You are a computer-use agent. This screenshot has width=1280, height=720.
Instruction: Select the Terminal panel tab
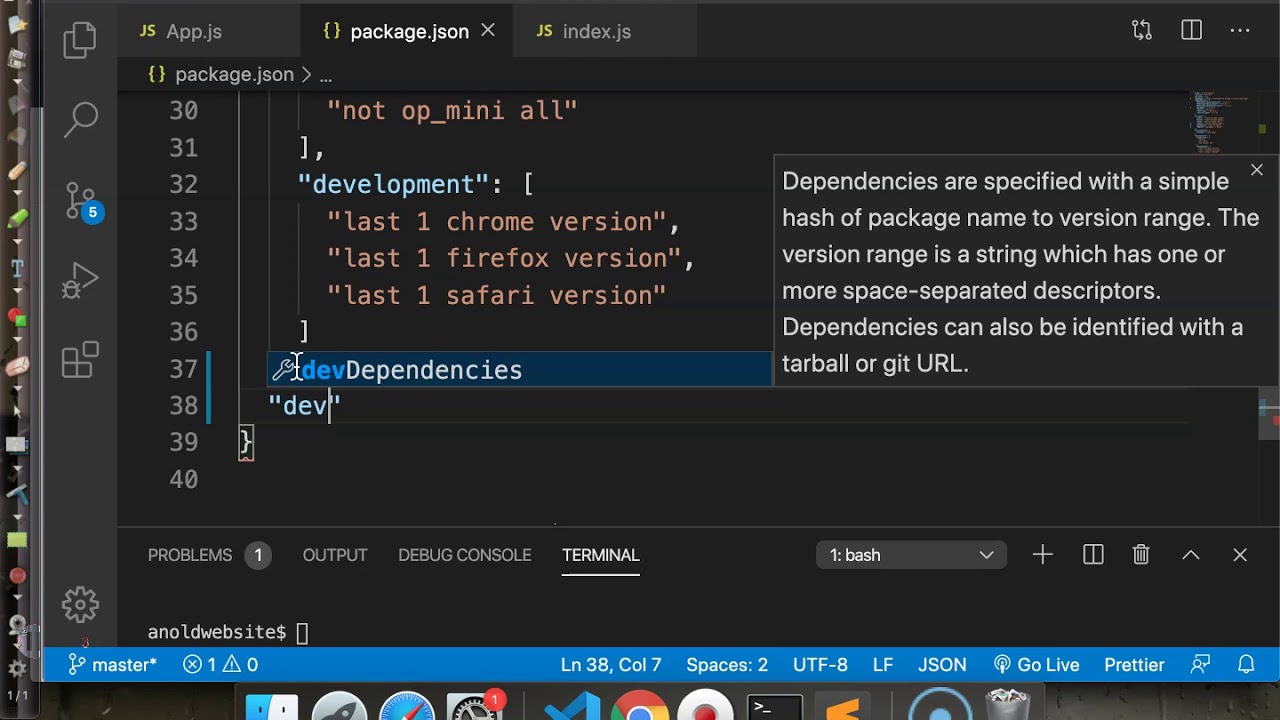tap(601, 555)
